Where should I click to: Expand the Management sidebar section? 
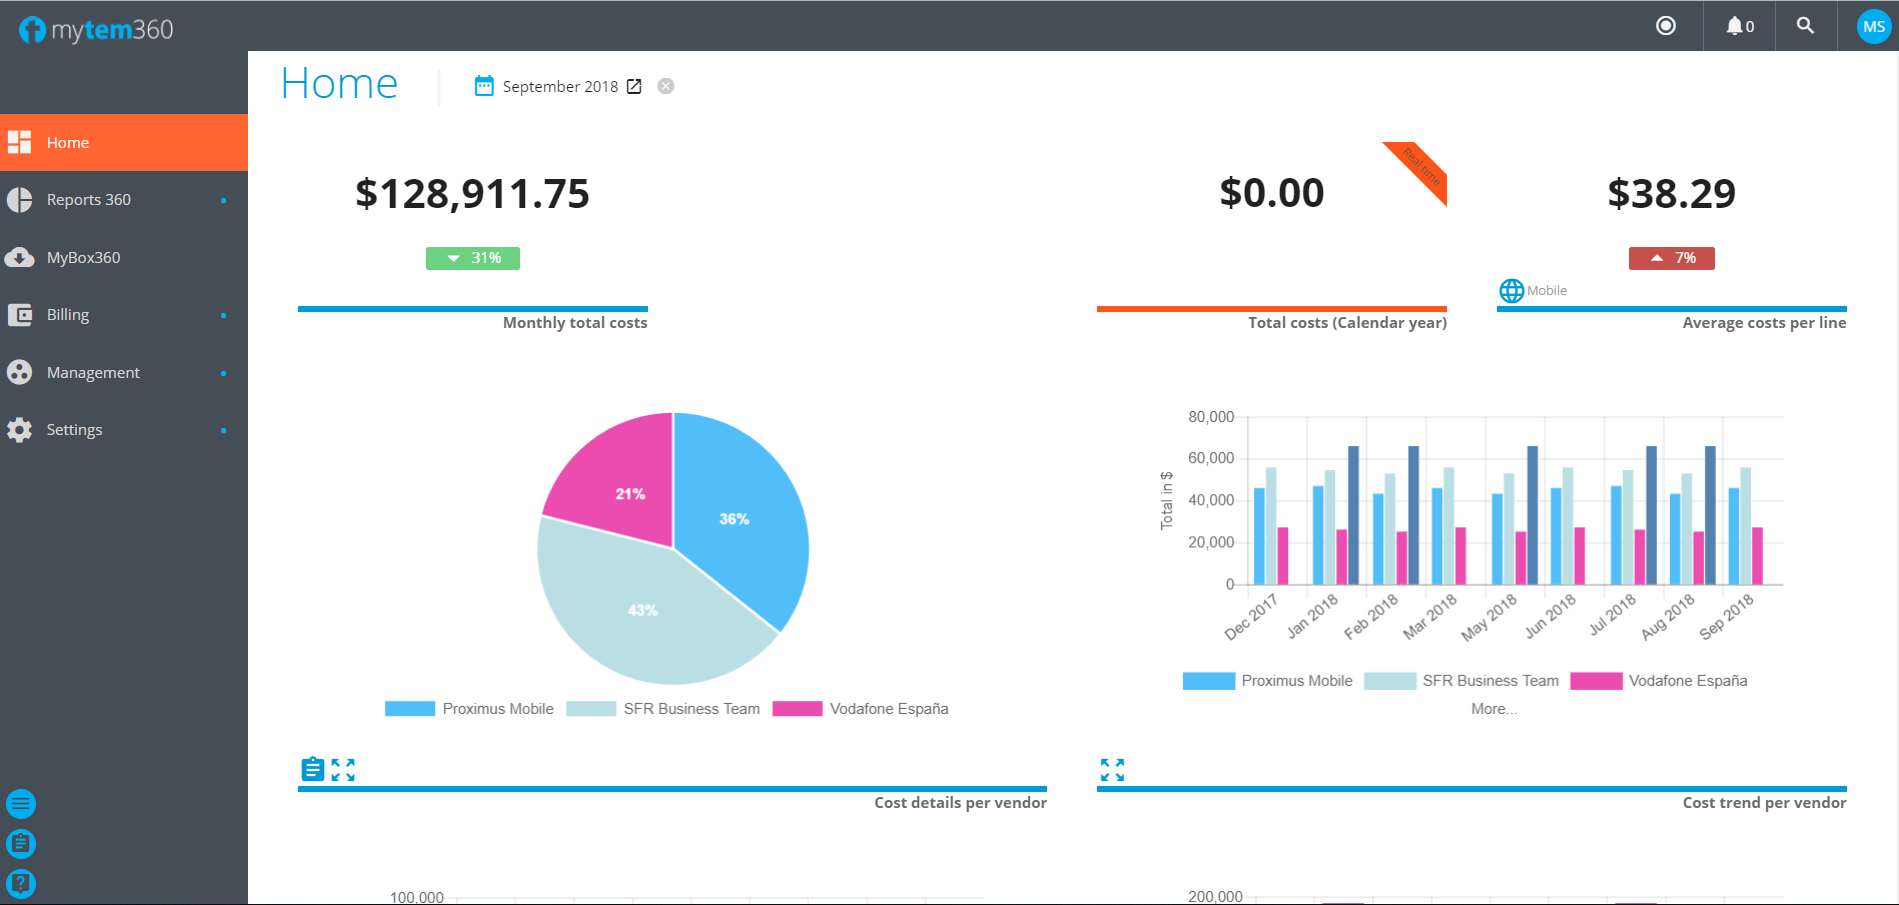pyautogui.click(x=93, y=373)
